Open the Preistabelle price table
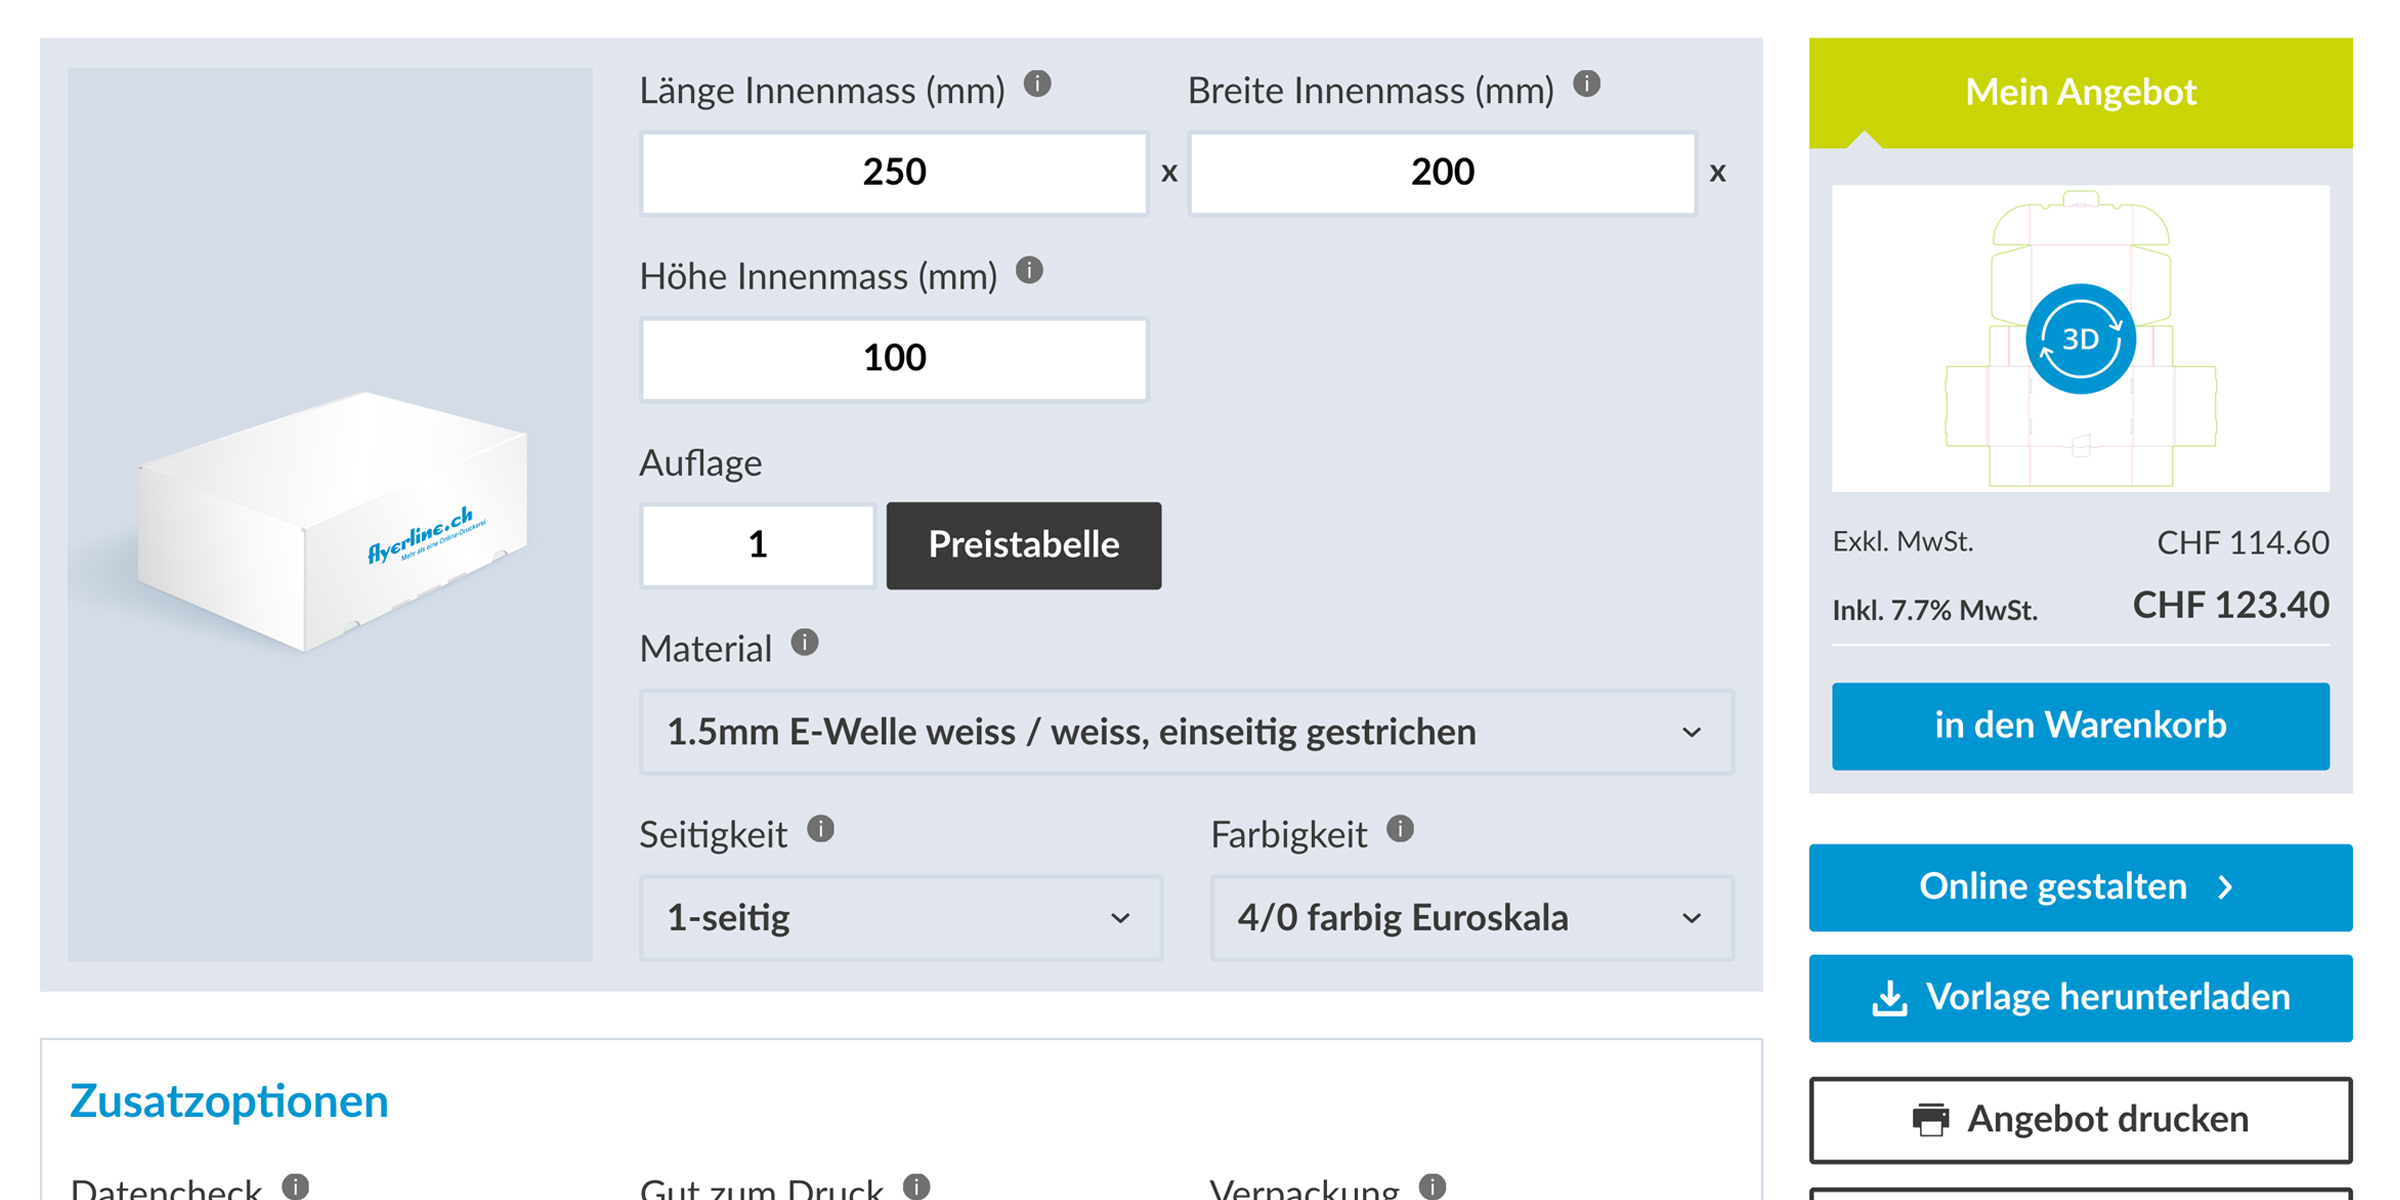This screenshot has width=2400, height=1200. [1024, 545]
